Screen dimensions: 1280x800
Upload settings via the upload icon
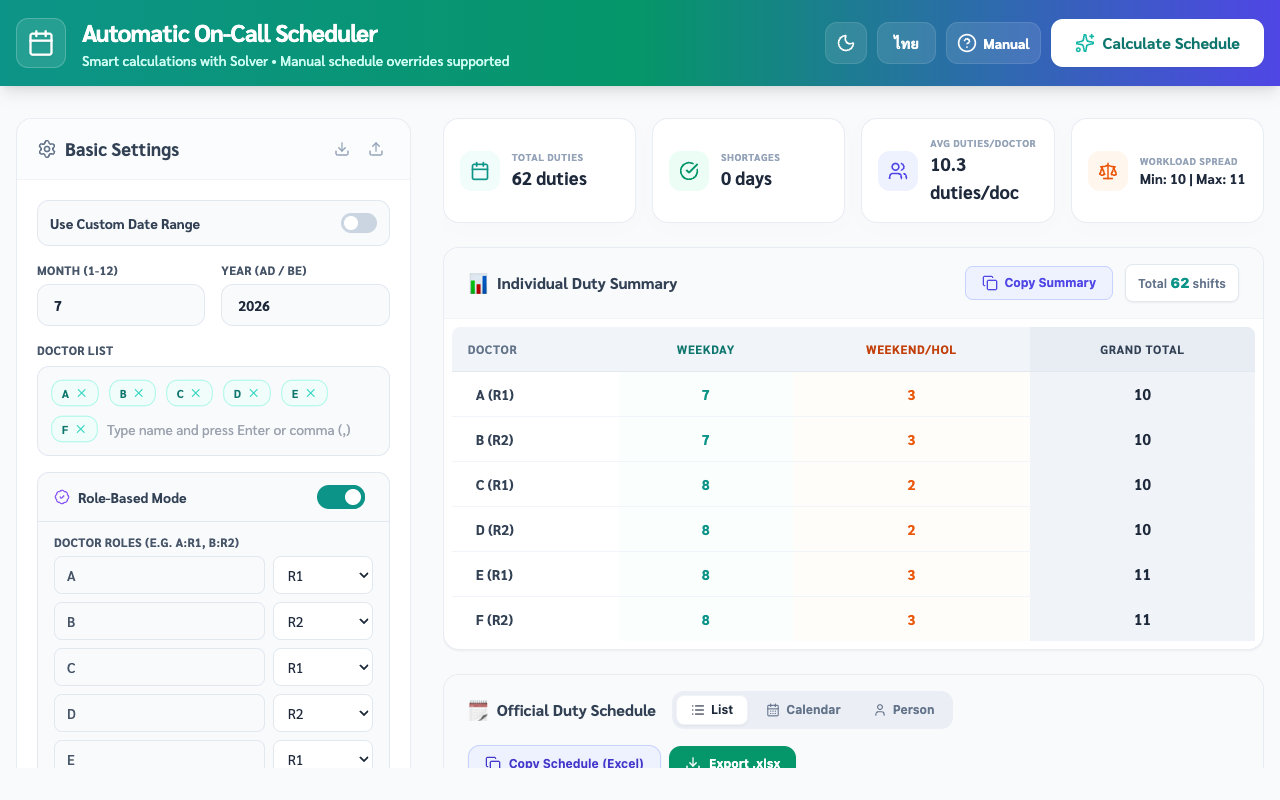[376, 149]
